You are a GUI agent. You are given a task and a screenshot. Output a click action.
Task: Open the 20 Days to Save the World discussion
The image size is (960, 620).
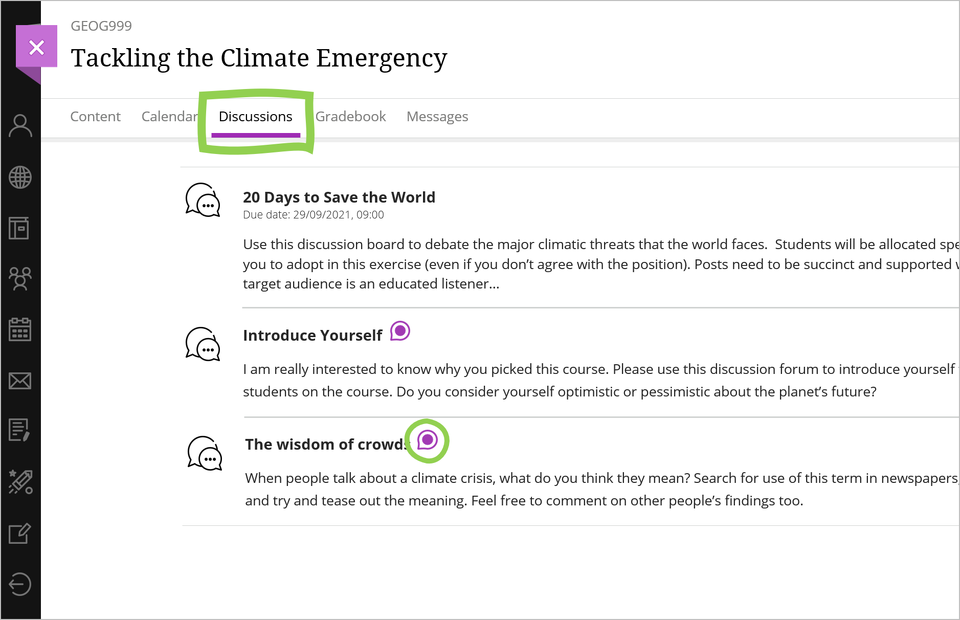[339, 197]
